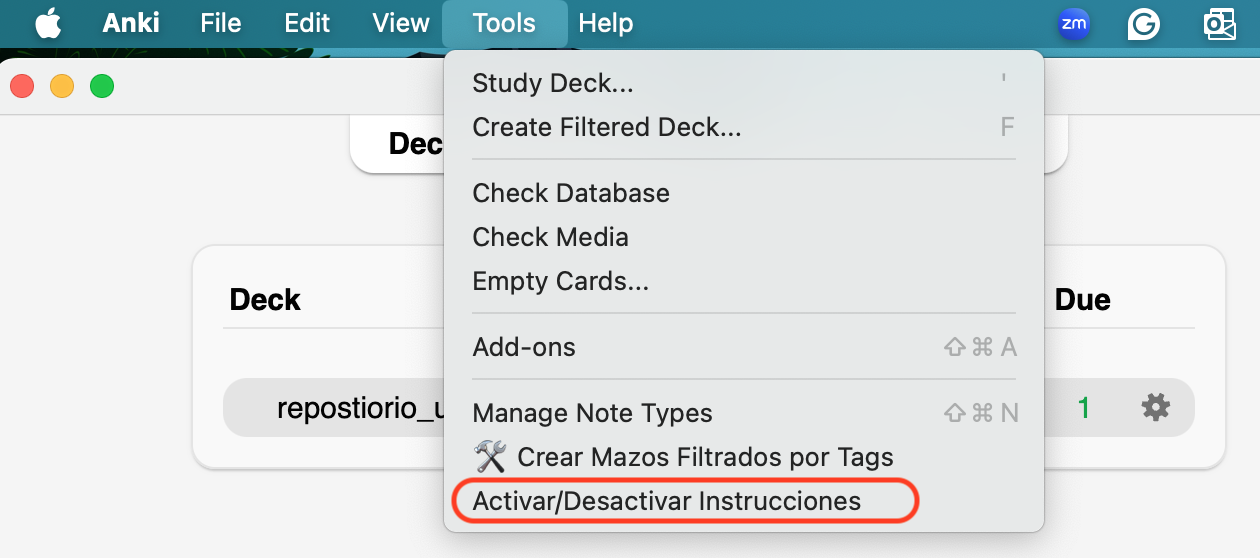1260x558 pixels.
Task: Open the Outlook menu bar icon
Action: pos(1219,23)
